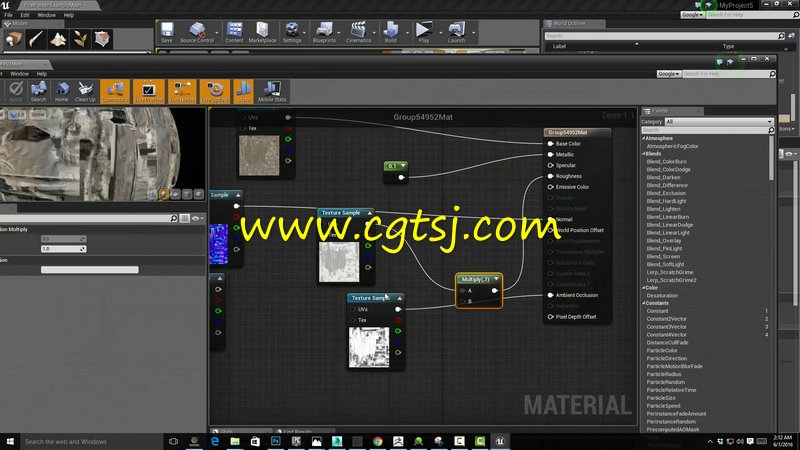Open Mobile Stats in material editor

point(272,92)
